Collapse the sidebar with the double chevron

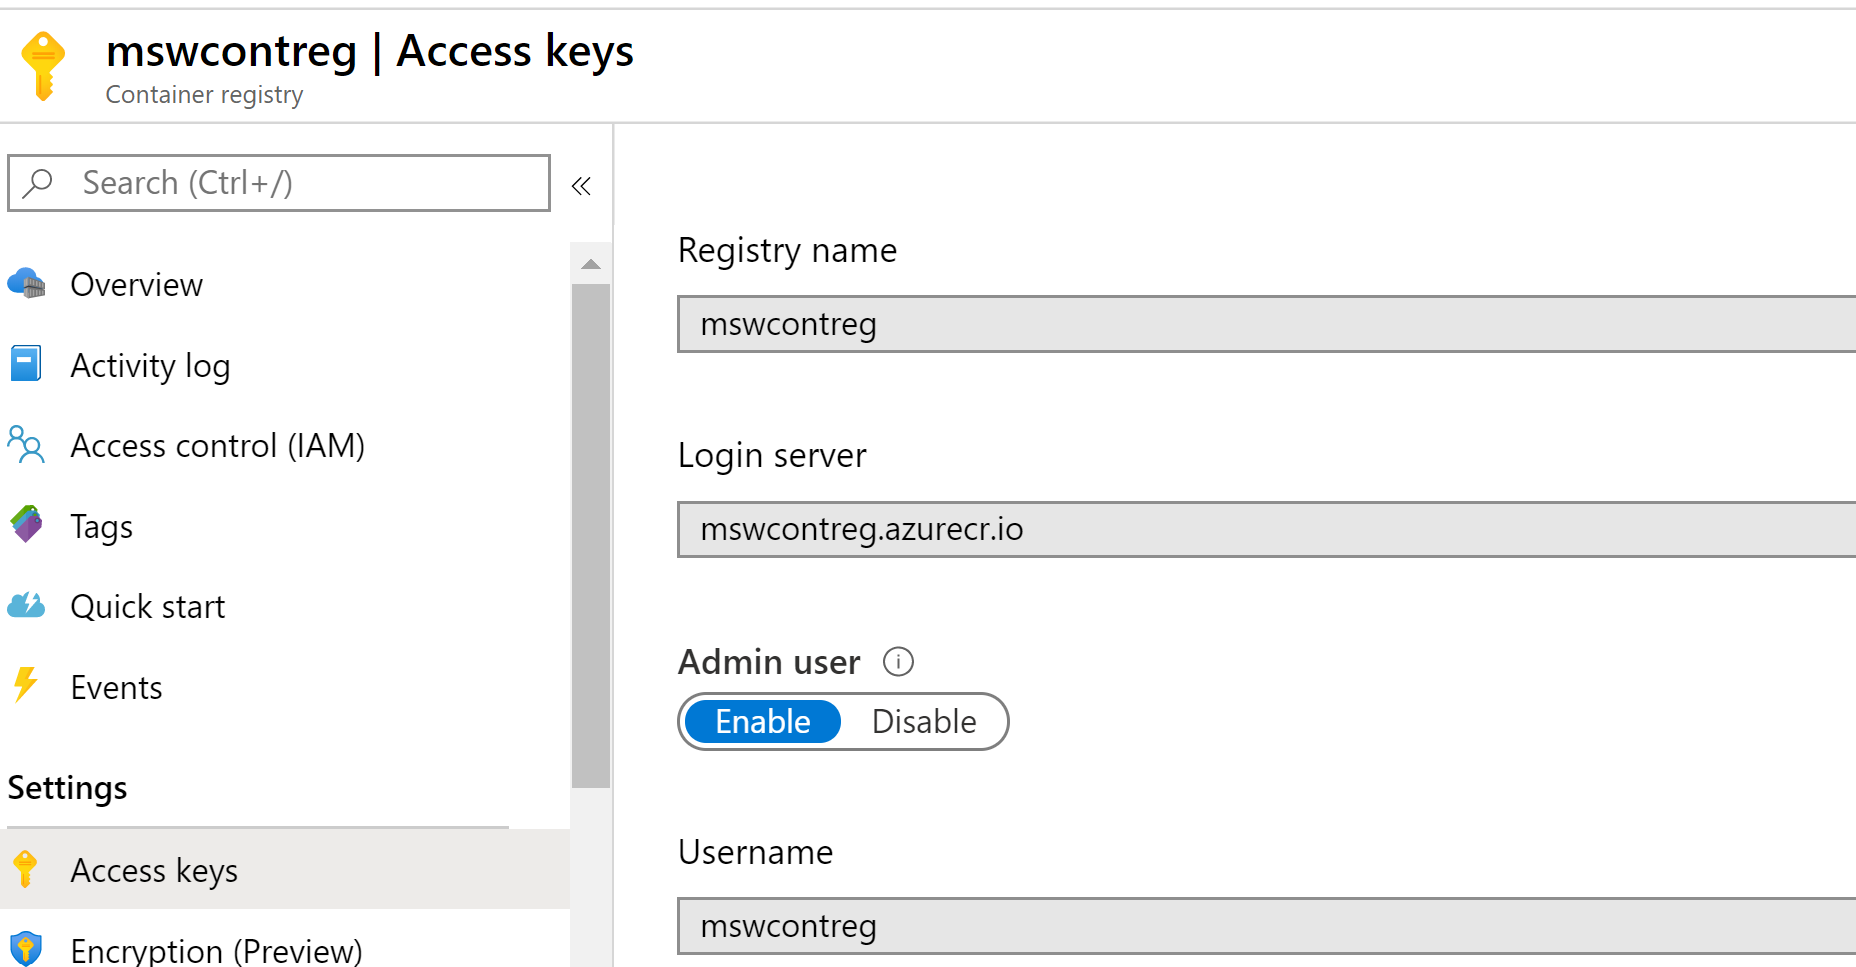(x=580, y=184)
